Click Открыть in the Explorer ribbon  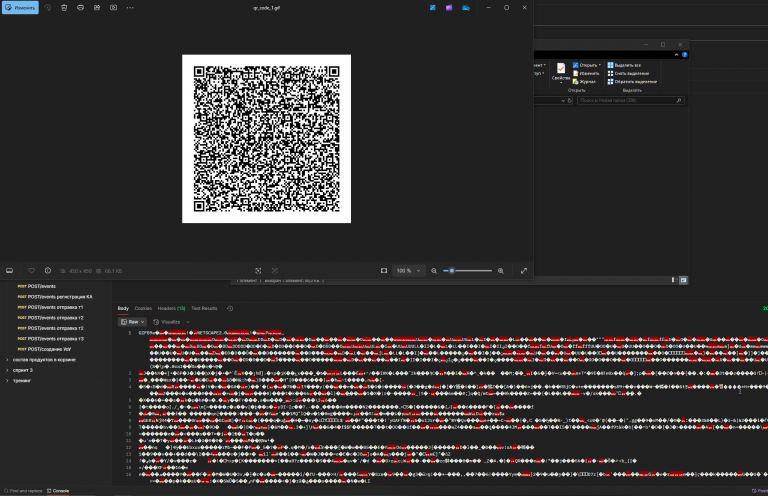[587, 65]
